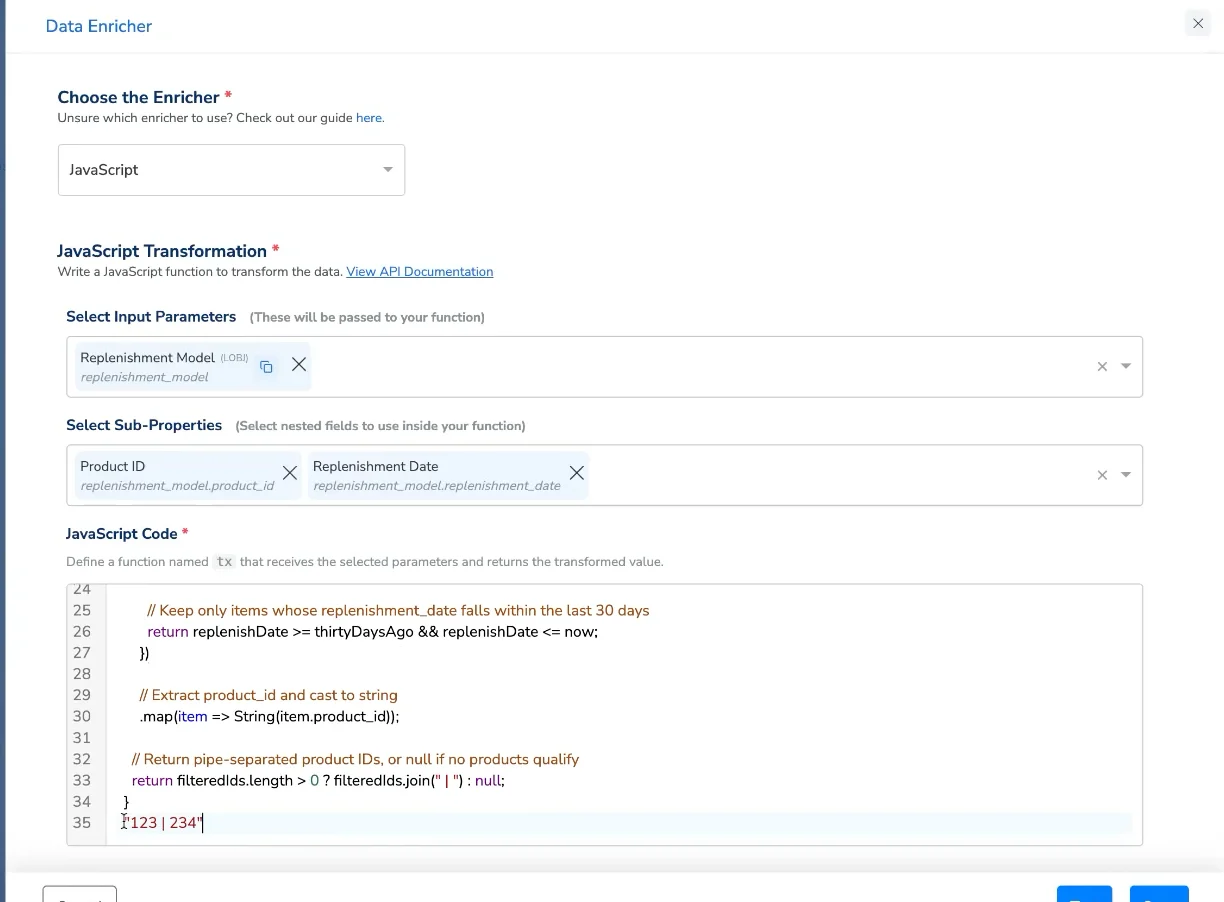Click the comment on line 29
The image size is (1224, 902).
pos(268,695)
